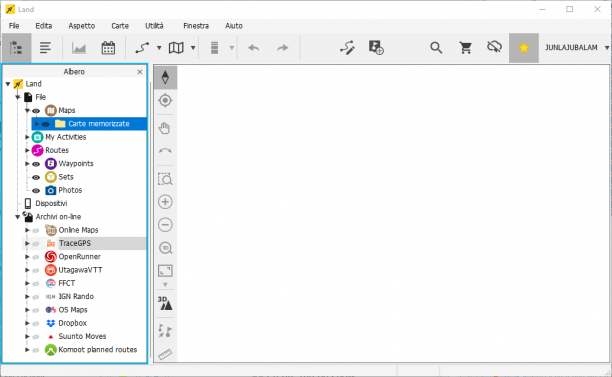Screen dimensions: 612x377
Task: Expand the My Activities tree node
Action: 27,137
